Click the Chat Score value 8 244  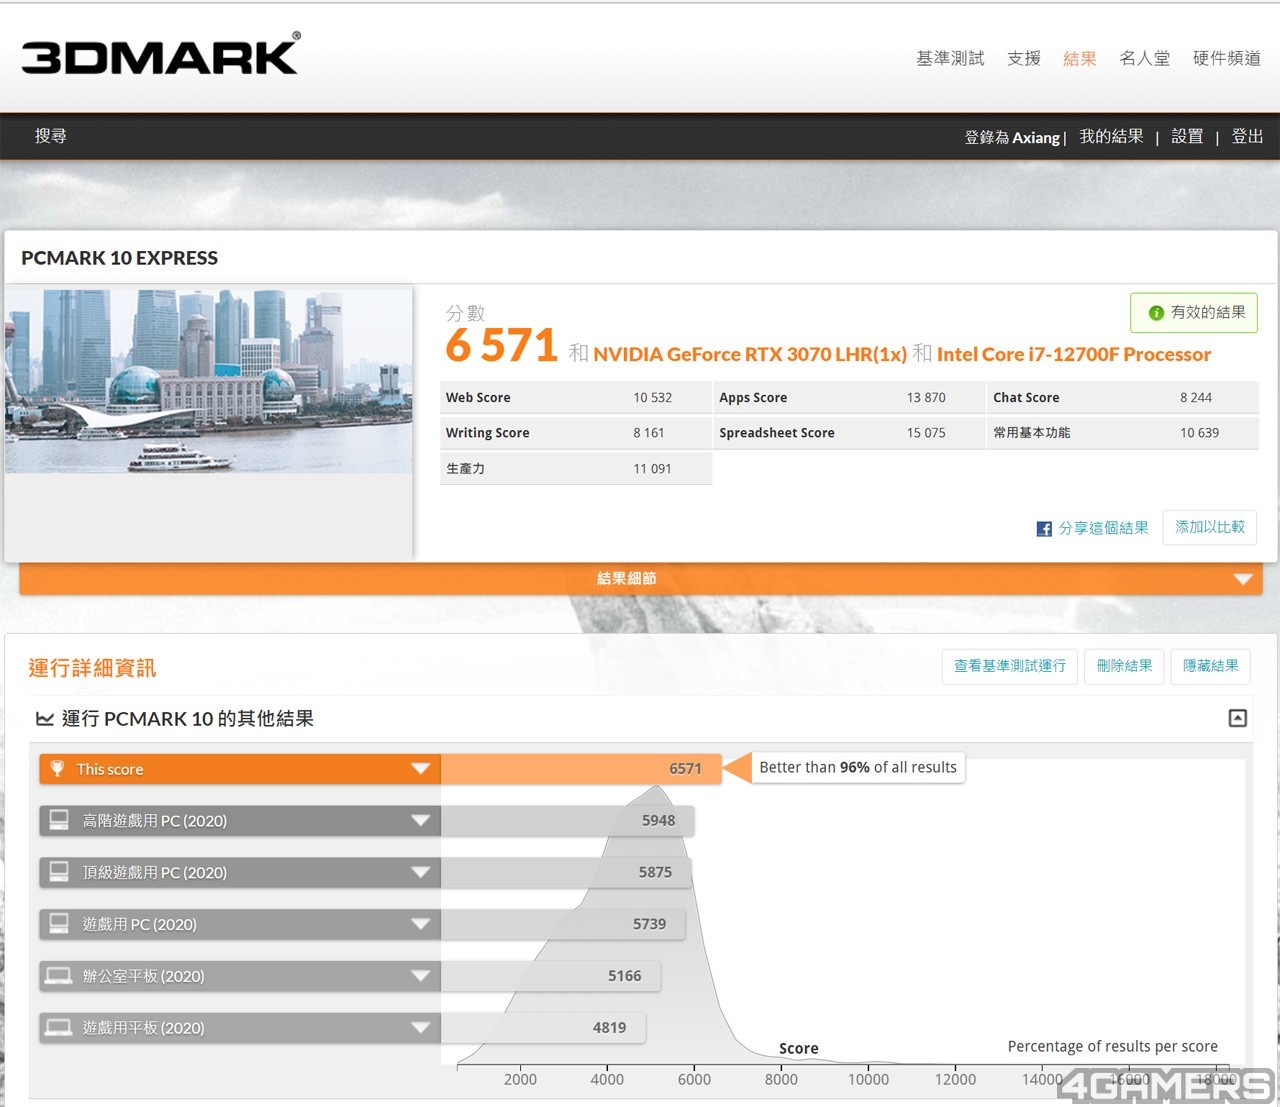(x=1196, y=398)
